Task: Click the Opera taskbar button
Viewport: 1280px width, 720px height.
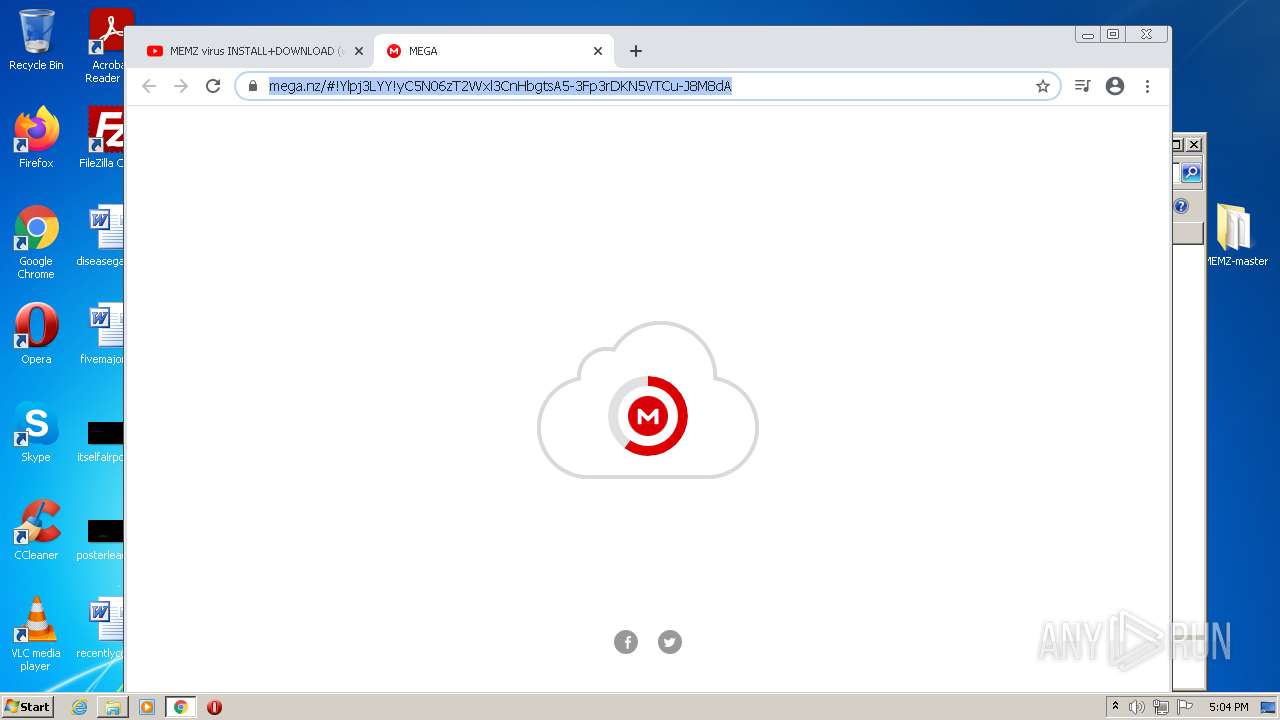Action: click(214, 707)
